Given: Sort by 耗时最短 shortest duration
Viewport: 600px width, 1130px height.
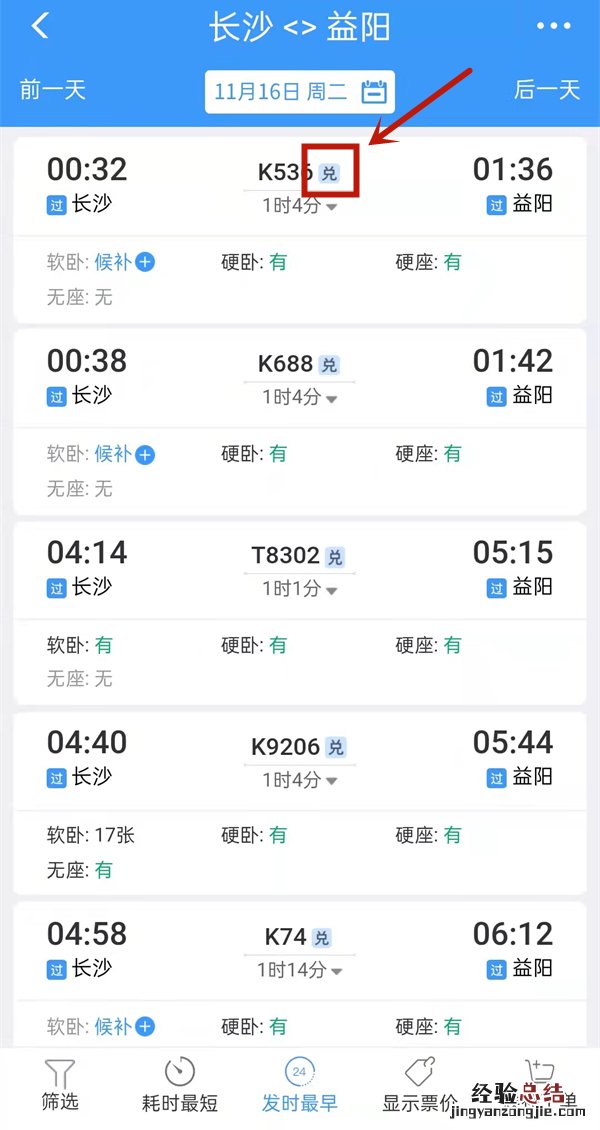Looking at the screenshot, I should (180, 1084).
